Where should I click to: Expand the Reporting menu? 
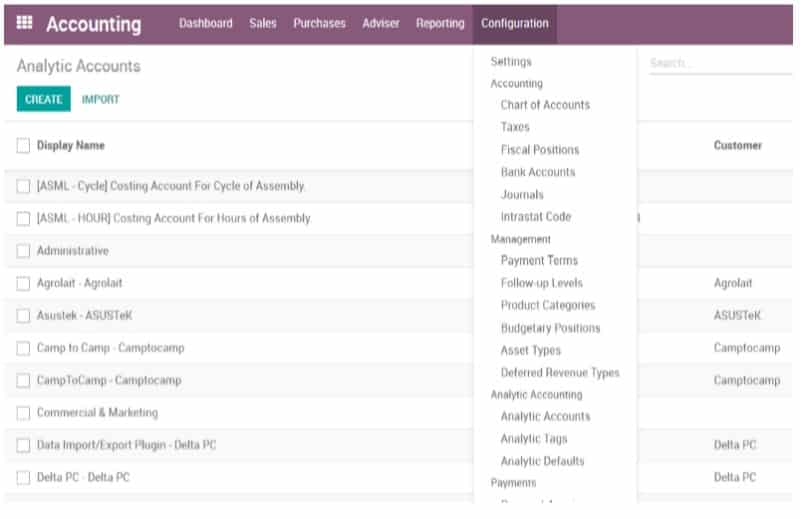click(440, 23)
